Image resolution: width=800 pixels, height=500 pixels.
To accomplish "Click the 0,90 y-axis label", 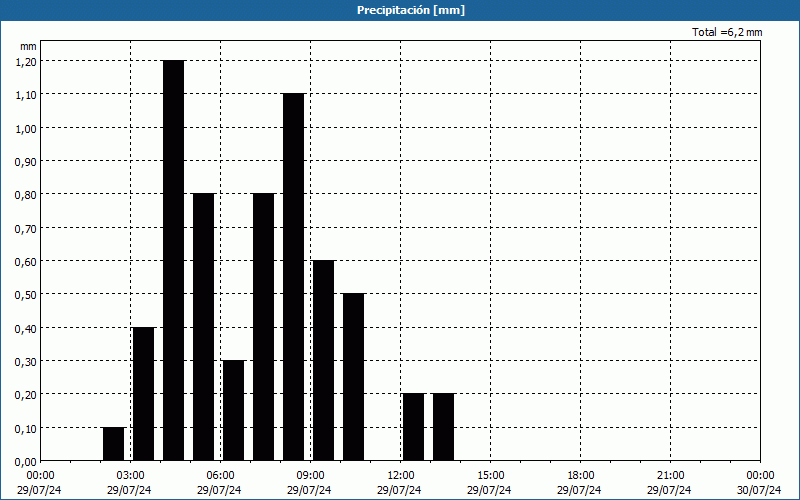I will (x=26, y=161).
